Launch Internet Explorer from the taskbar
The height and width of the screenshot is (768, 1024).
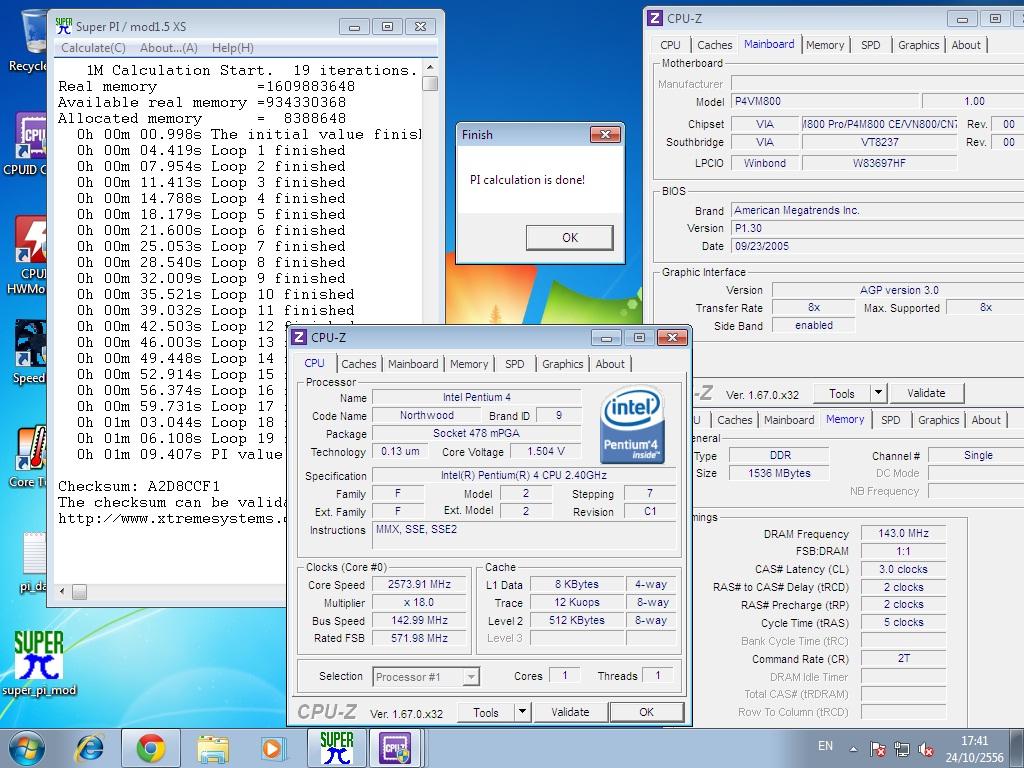tap(91, 748)
